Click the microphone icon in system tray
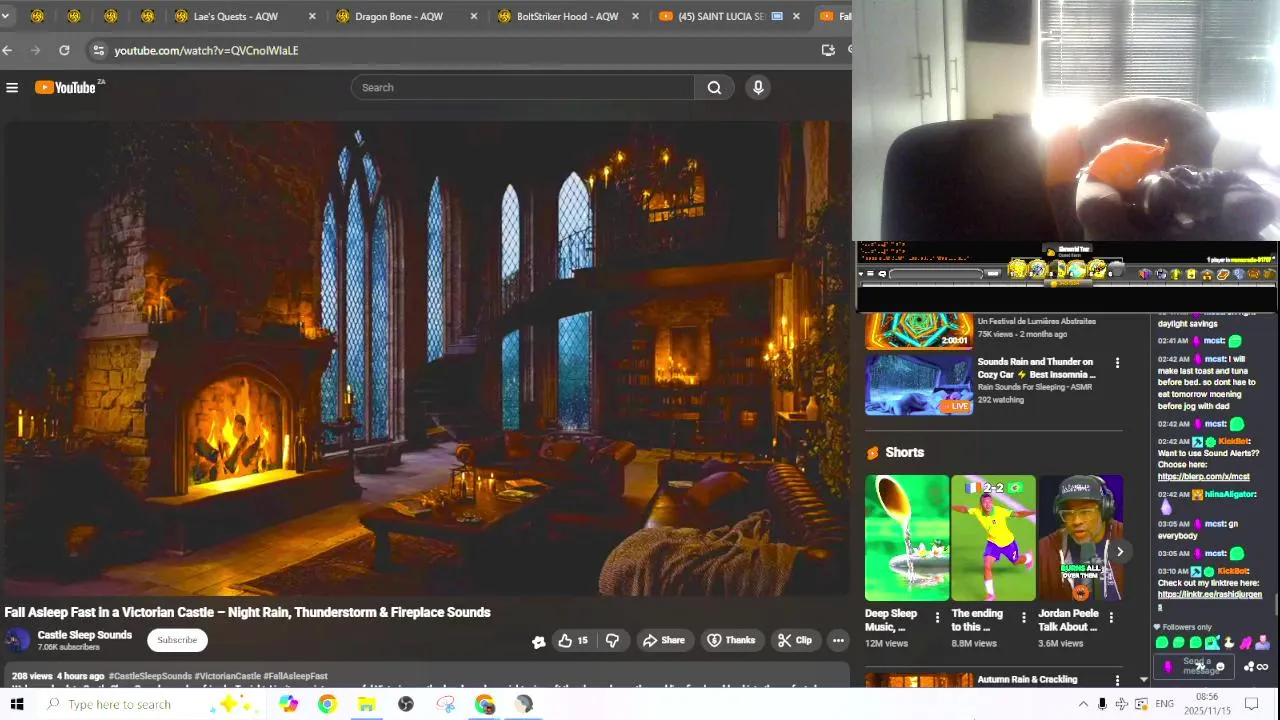 (x=1102, y=704)
